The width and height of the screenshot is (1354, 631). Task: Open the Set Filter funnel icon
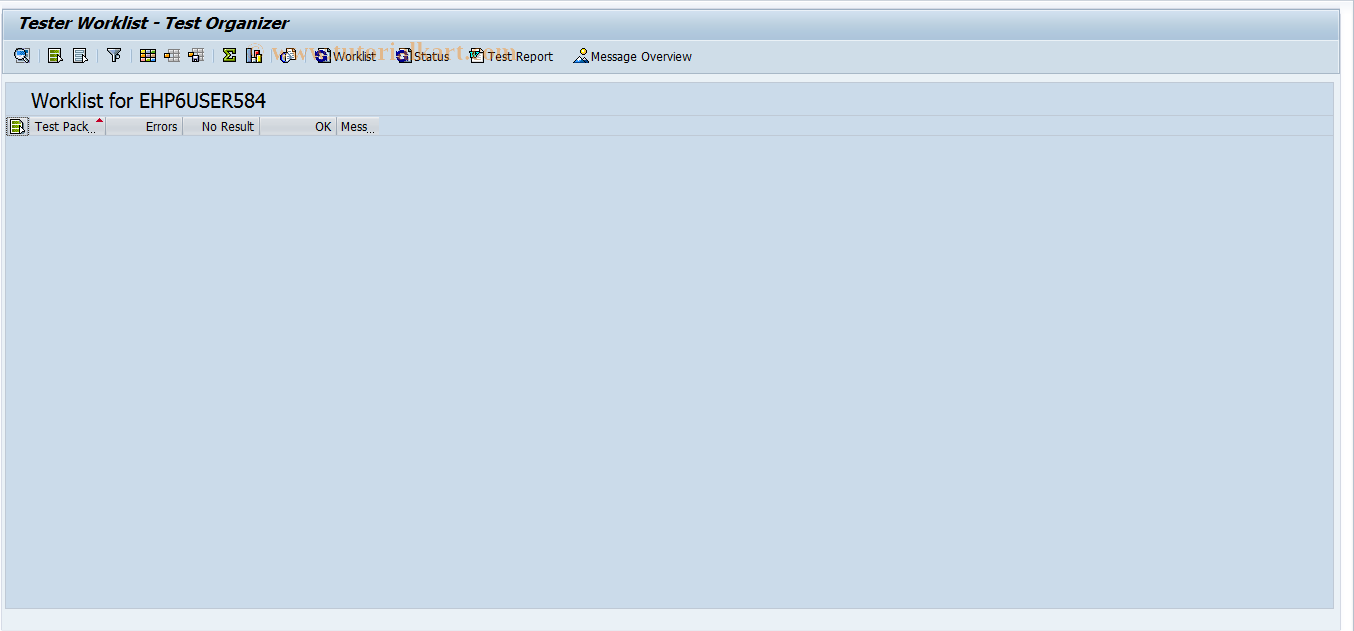[x=114, y=56]
